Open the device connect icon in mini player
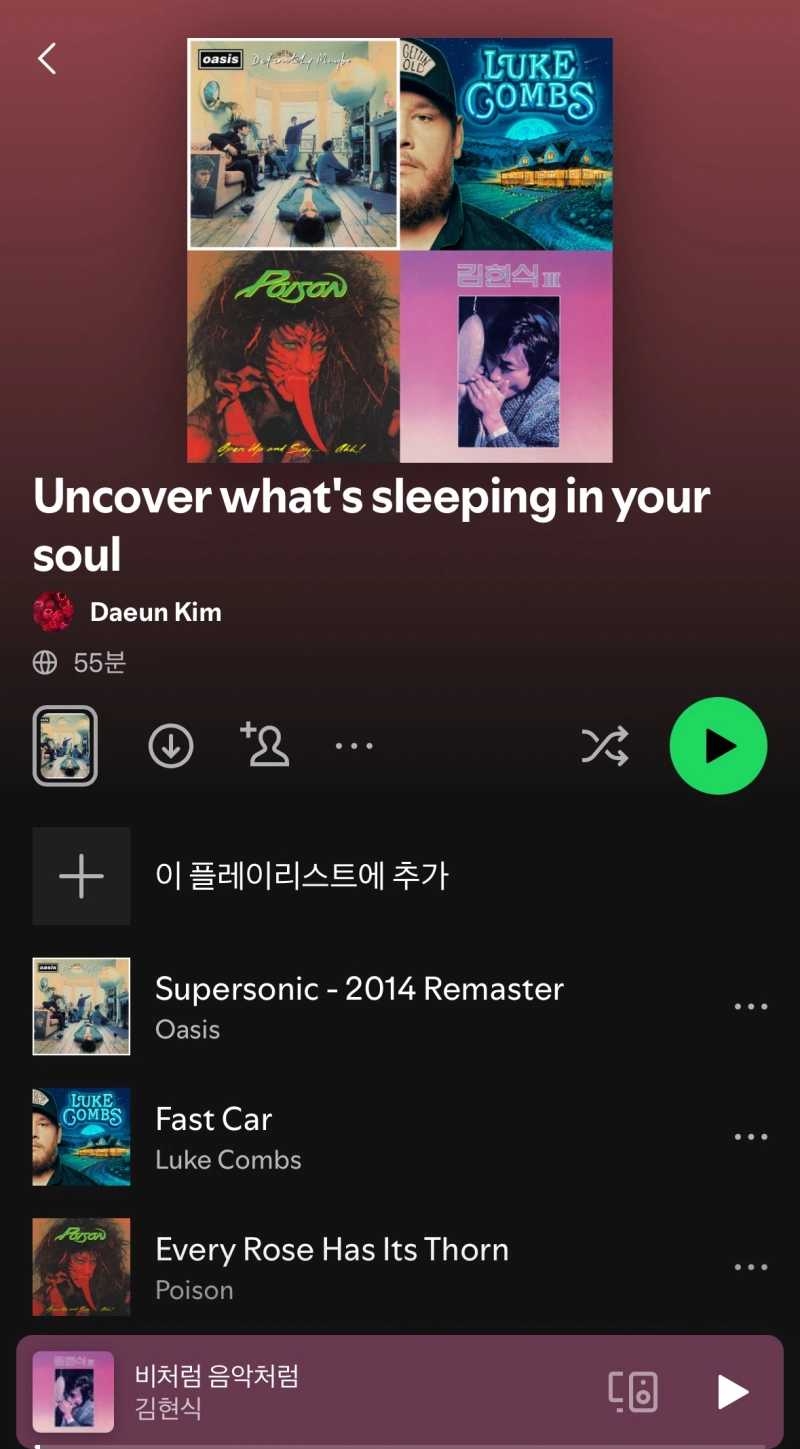 (x=633, y=1392)
